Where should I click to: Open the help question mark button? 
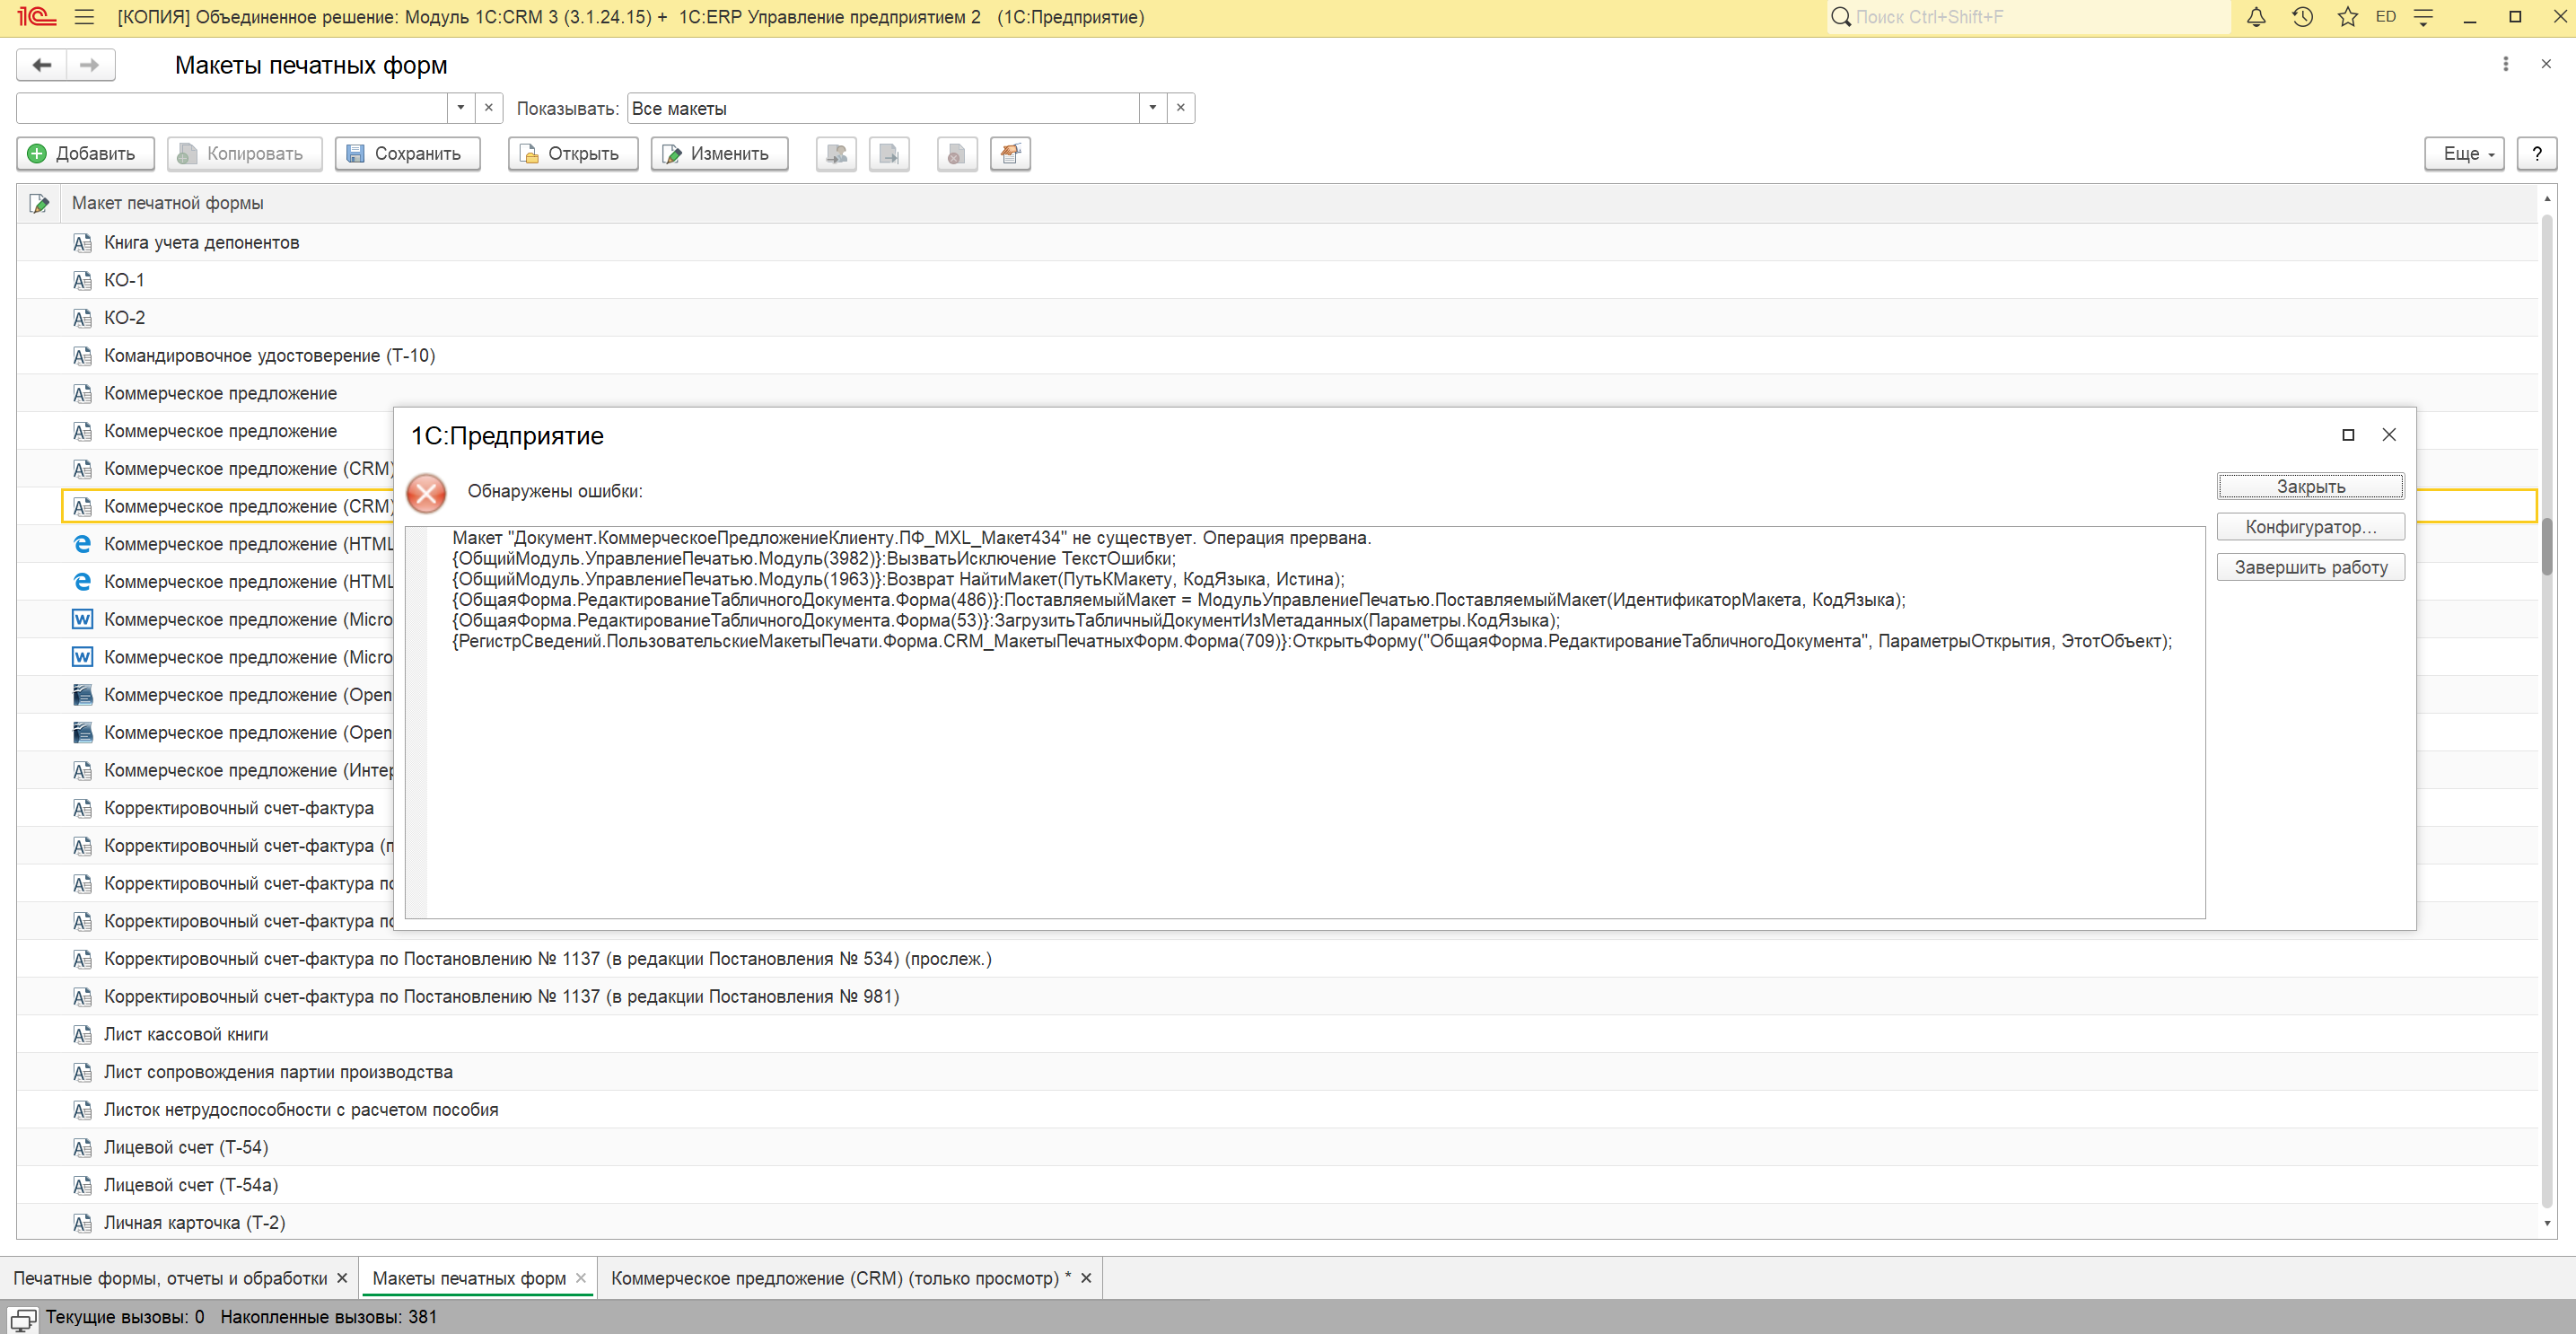pyautogui.click(x=2536, y=154)
